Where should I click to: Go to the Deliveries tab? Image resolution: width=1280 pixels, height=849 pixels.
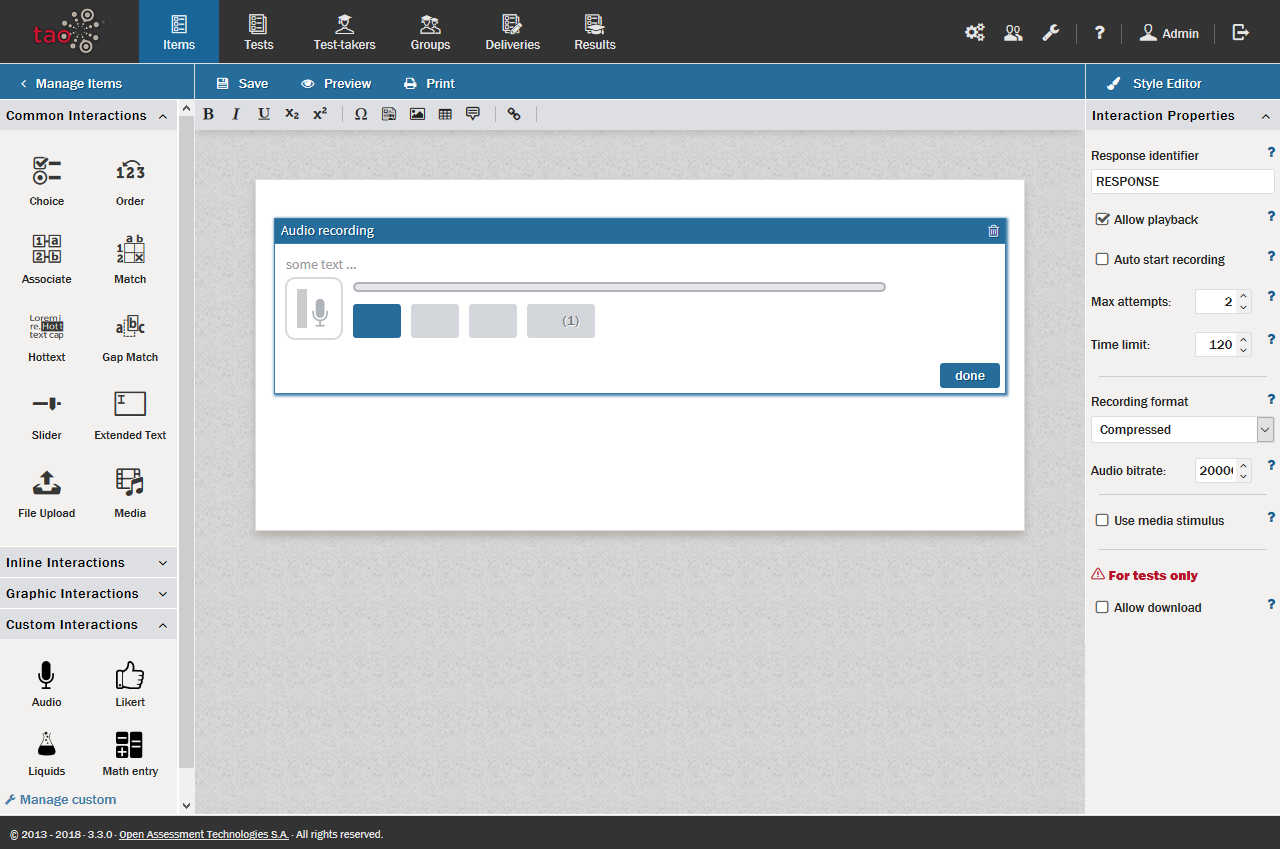coord(512,32)
